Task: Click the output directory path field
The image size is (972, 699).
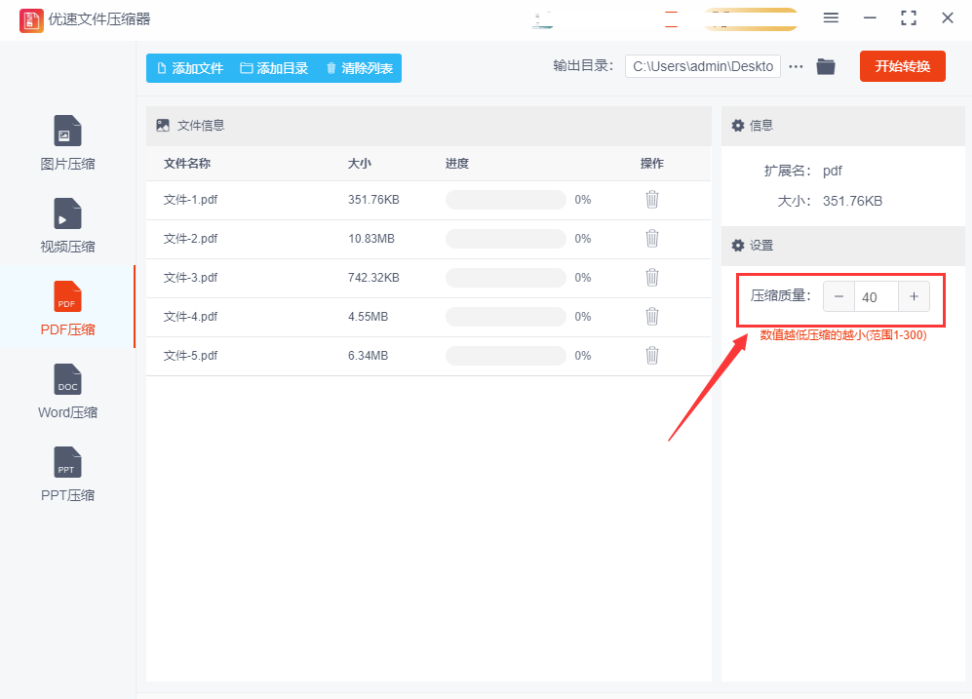Action: (702, 67)
